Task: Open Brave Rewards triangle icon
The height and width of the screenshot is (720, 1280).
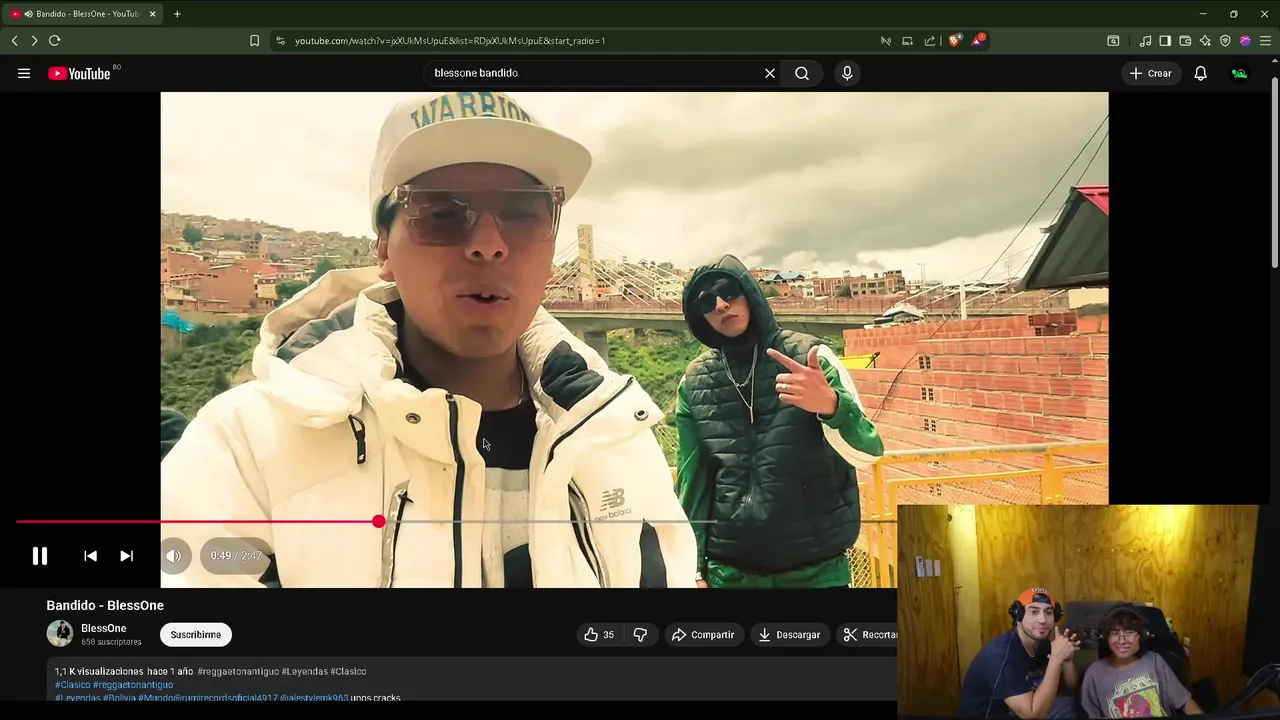Action: (x=978, y=41)
